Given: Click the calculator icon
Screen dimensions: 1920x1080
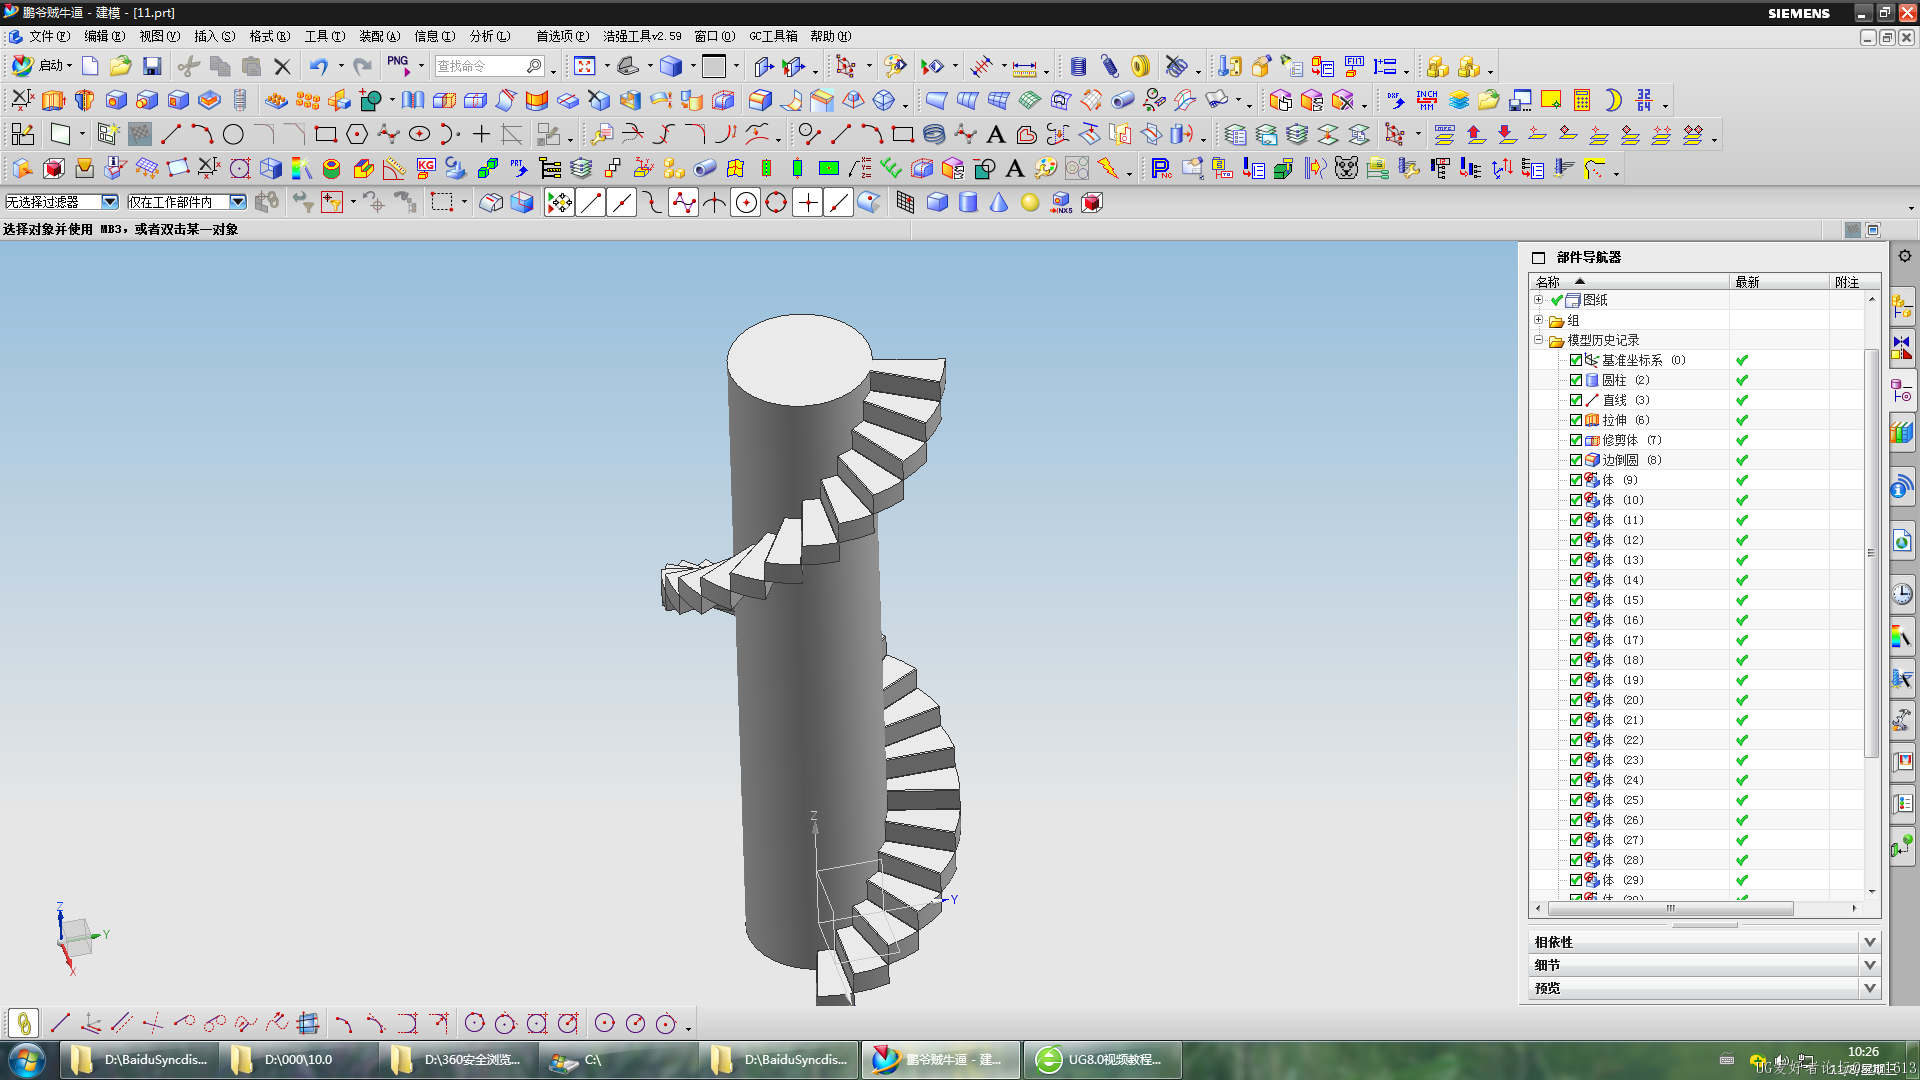Looking at the screenshot, I should click(x=1582, y=100).
